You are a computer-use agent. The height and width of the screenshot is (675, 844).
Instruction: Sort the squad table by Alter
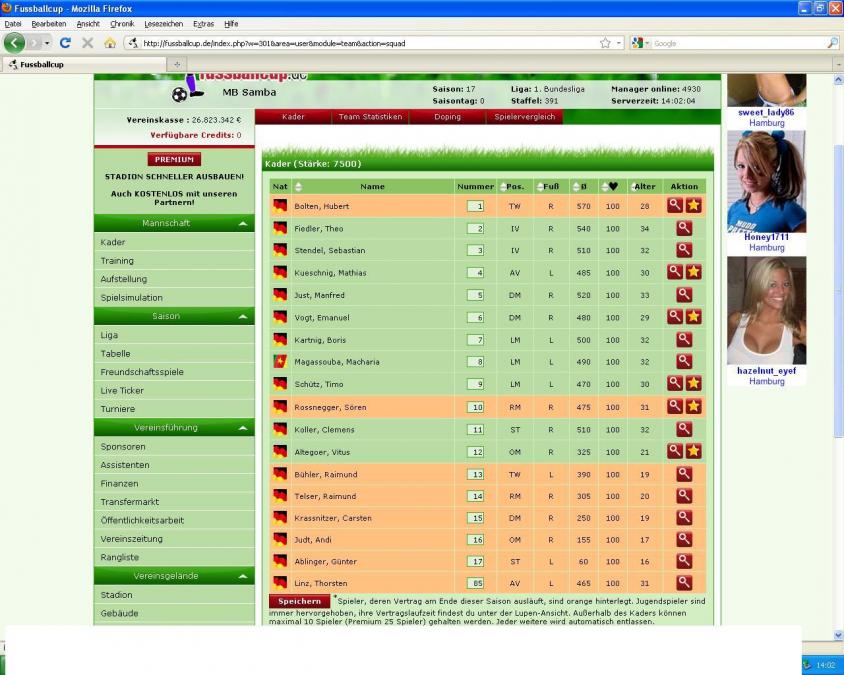[645, 186]
